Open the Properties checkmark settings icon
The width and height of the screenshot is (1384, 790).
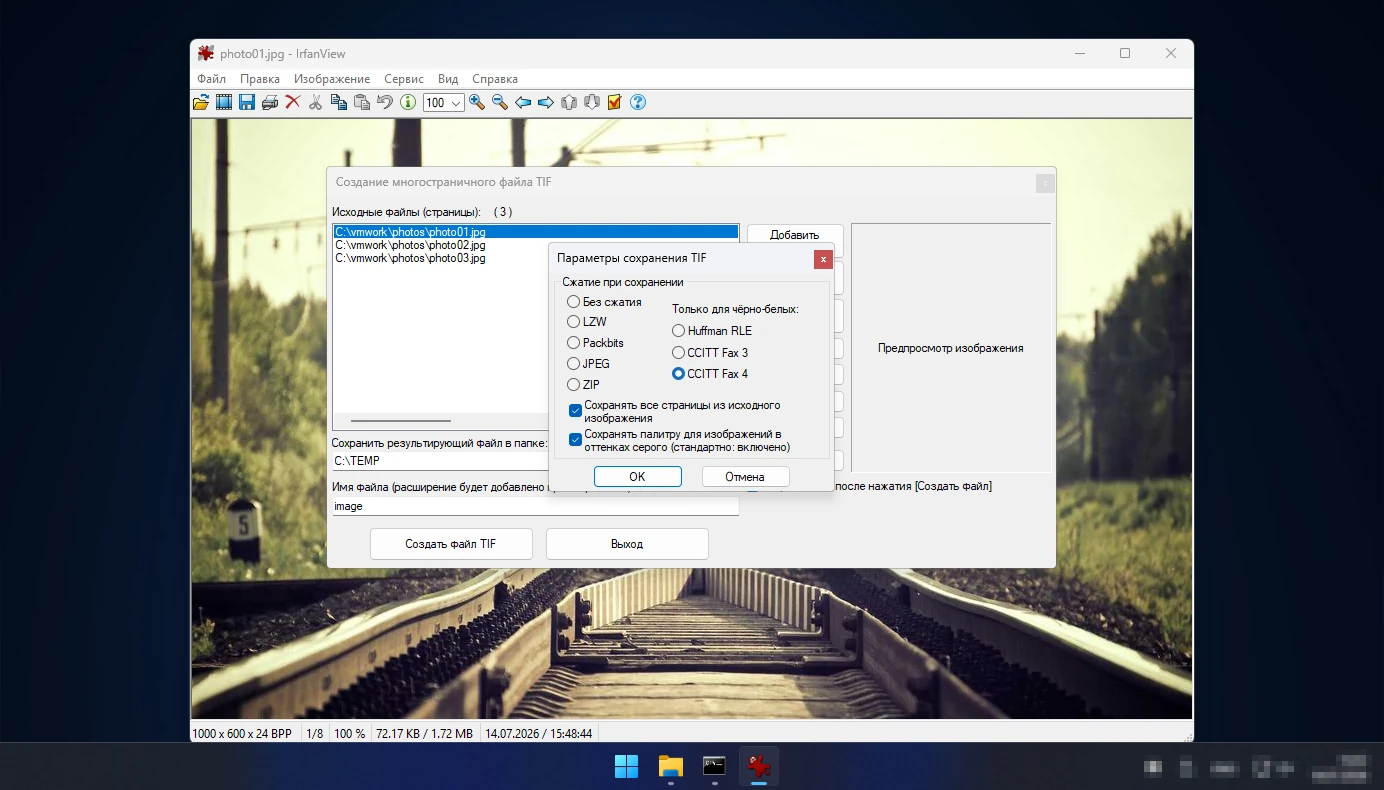pos(615,102)
